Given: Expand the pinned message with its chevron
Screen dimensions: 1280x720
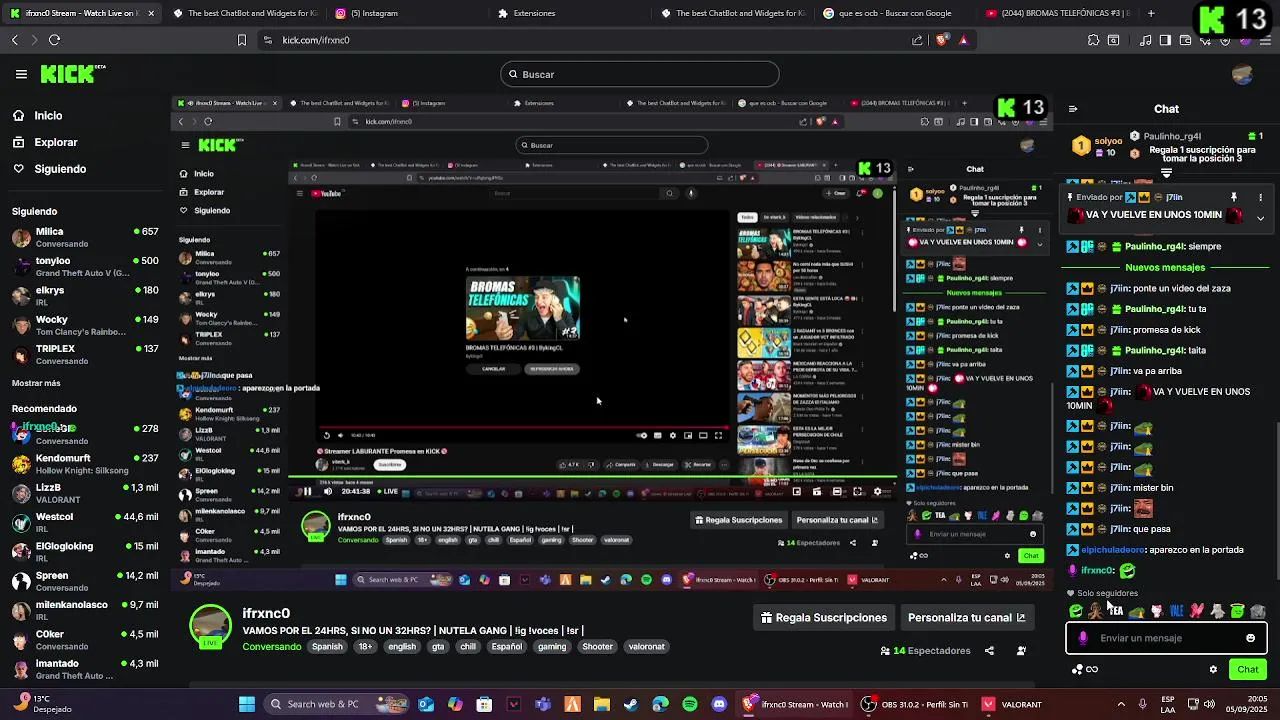Looking at the screenshot, I should click(1260, 218).
